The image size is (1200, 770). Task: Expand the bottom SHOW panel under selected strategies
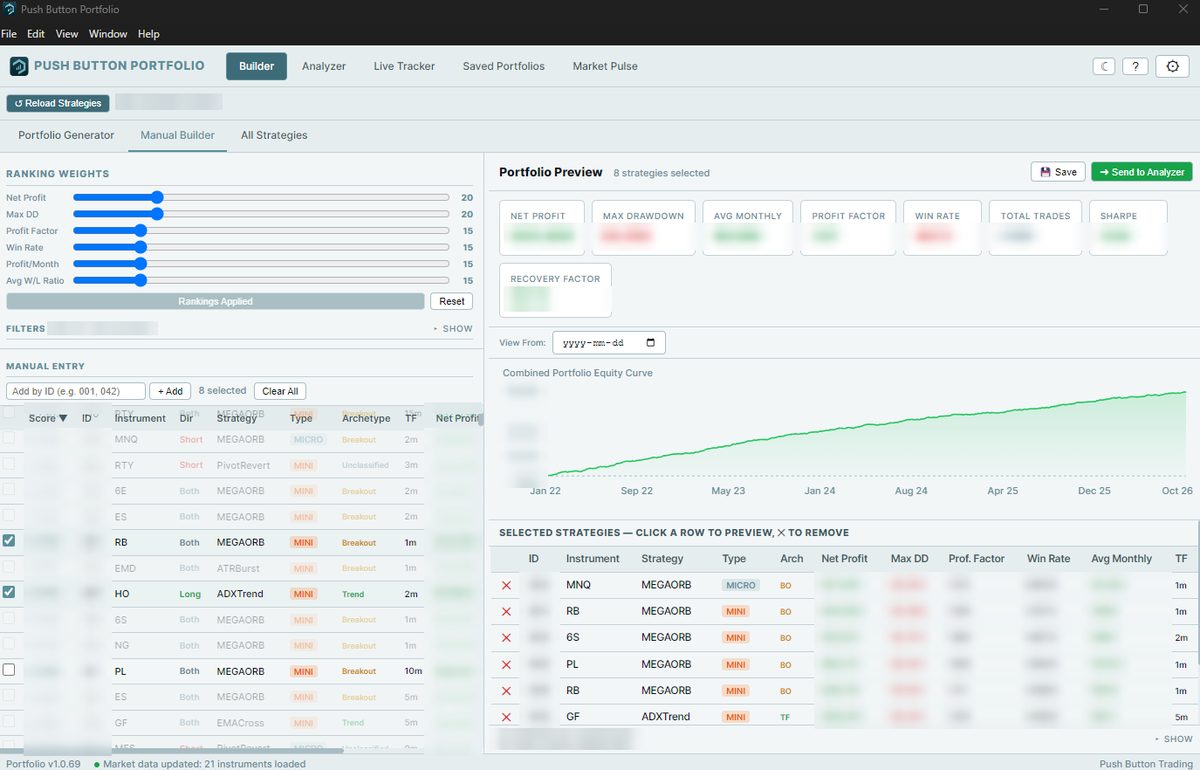[1173, 739]
